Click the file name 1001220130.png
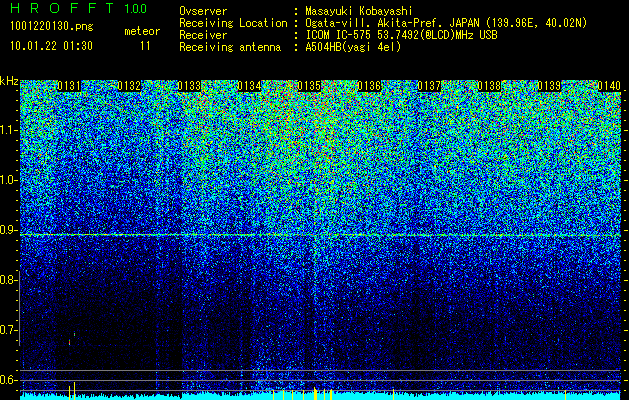This screenshot has width=629, height=400. [x=52, y=26]
